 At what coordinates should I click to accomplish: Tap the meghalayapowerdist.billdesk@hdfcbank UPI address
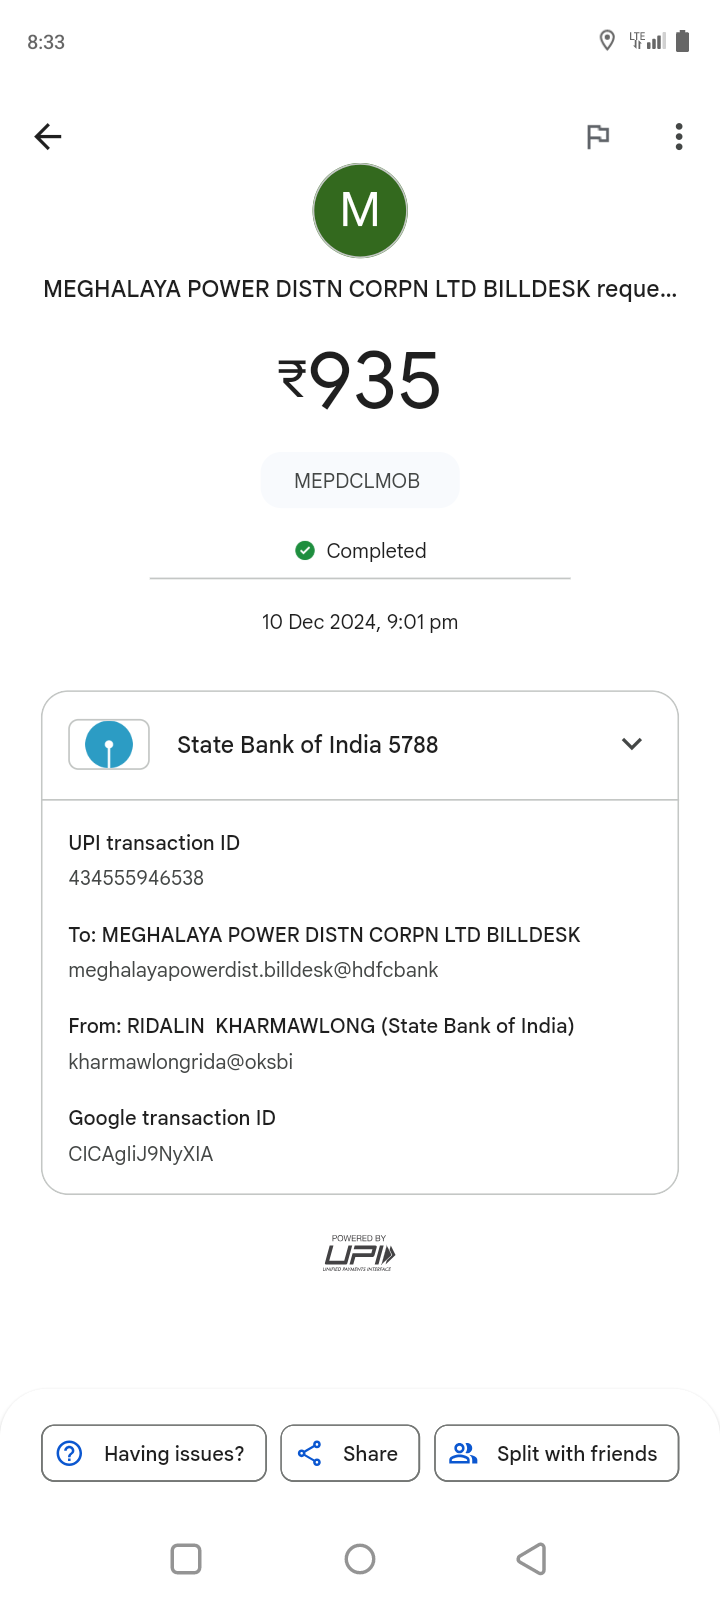[x=253, y=970]
